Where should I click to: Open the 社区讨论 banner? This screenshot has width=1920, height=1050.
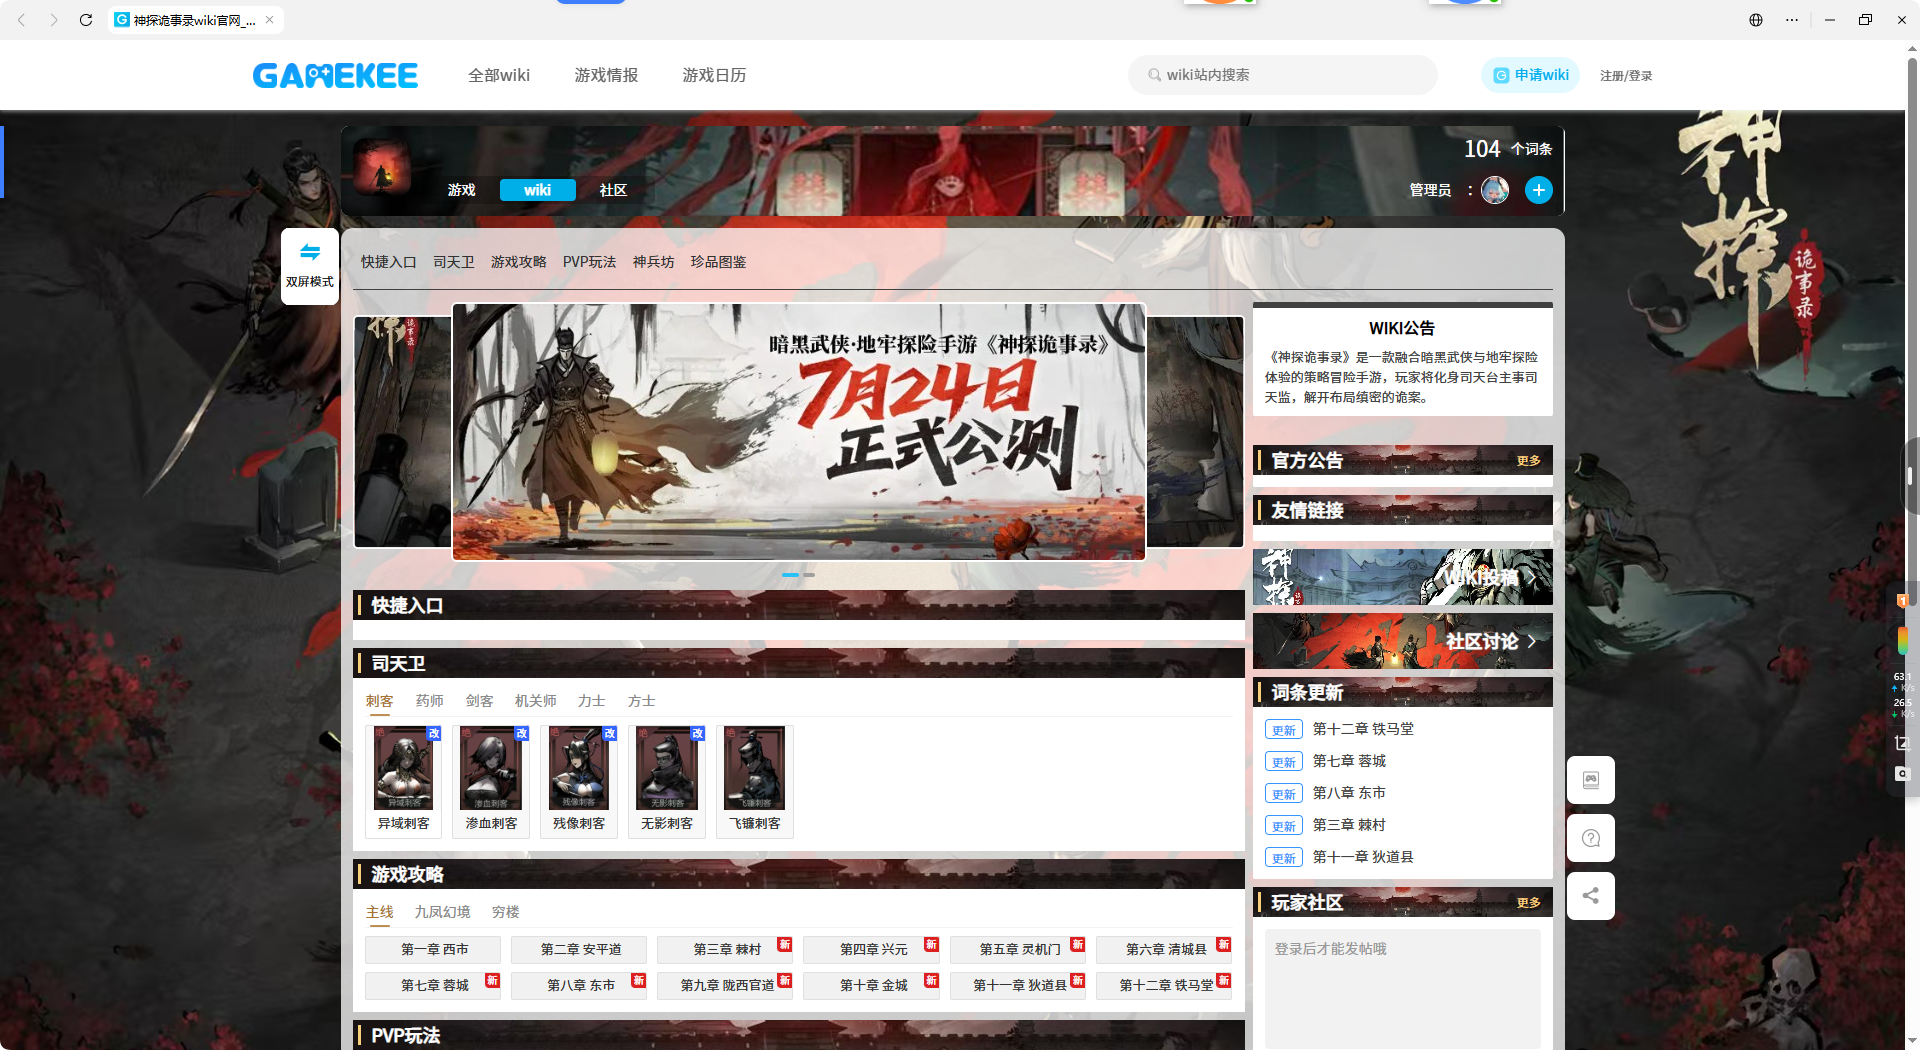[1403, 641]
